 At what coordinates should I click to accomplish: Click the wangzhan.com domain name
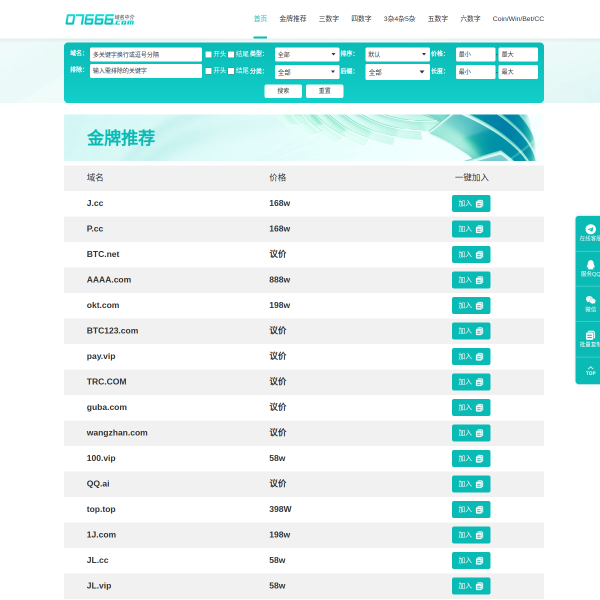(117, 433)
